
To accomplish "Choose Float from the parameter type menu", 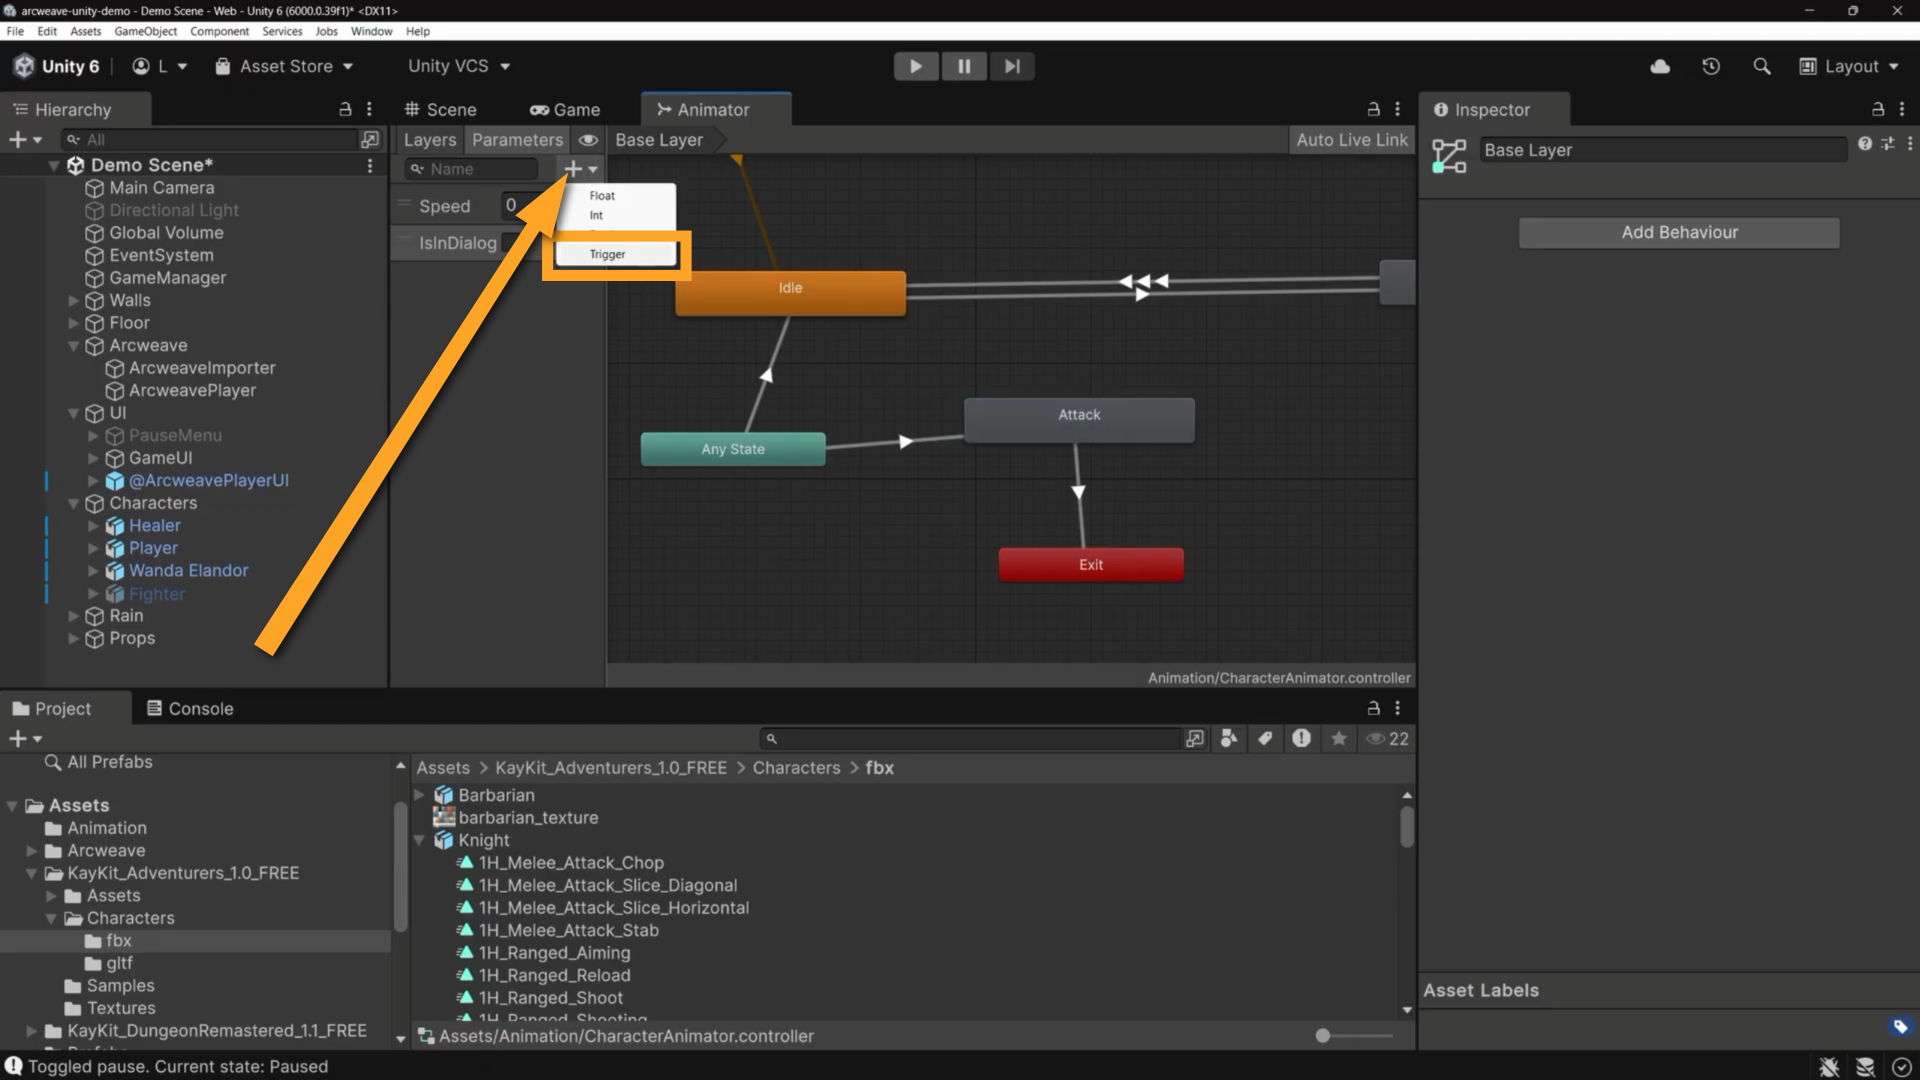I will (x=616, y=196).
